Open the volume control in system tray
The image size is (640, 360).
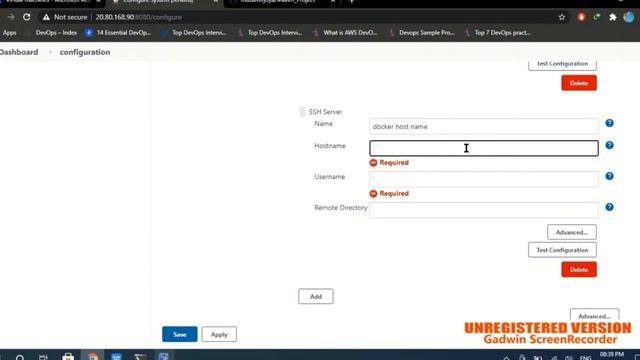(x=569, y=358)
